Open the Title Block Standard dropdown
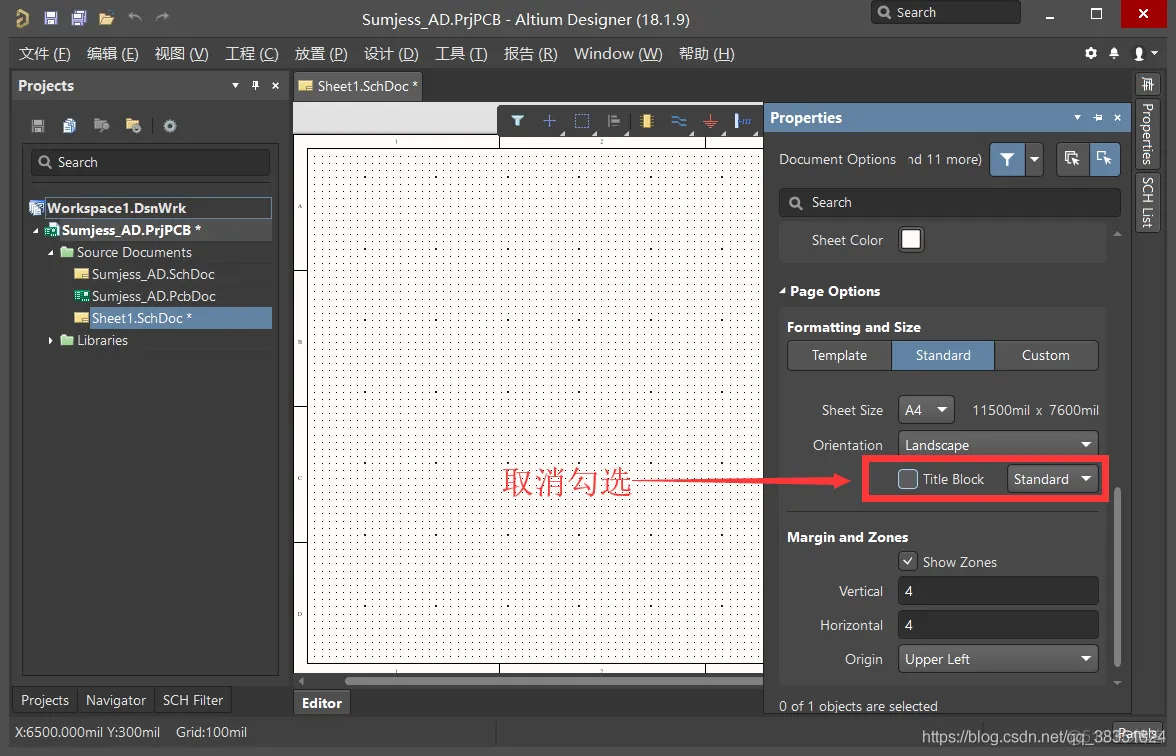Screen dimensions: 1176x756 pos(1052,478)
